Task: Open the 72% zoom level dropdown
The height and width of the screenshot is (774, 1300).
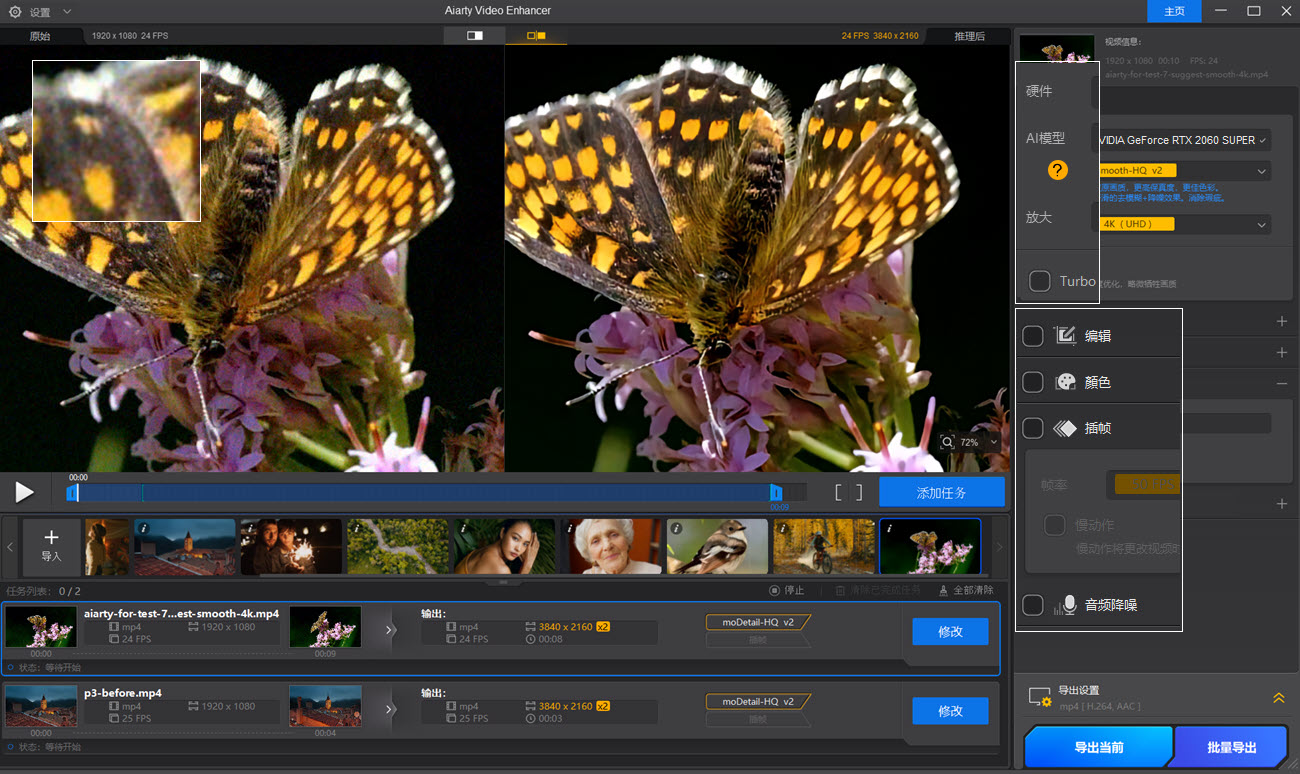Action: click(980, 442)
